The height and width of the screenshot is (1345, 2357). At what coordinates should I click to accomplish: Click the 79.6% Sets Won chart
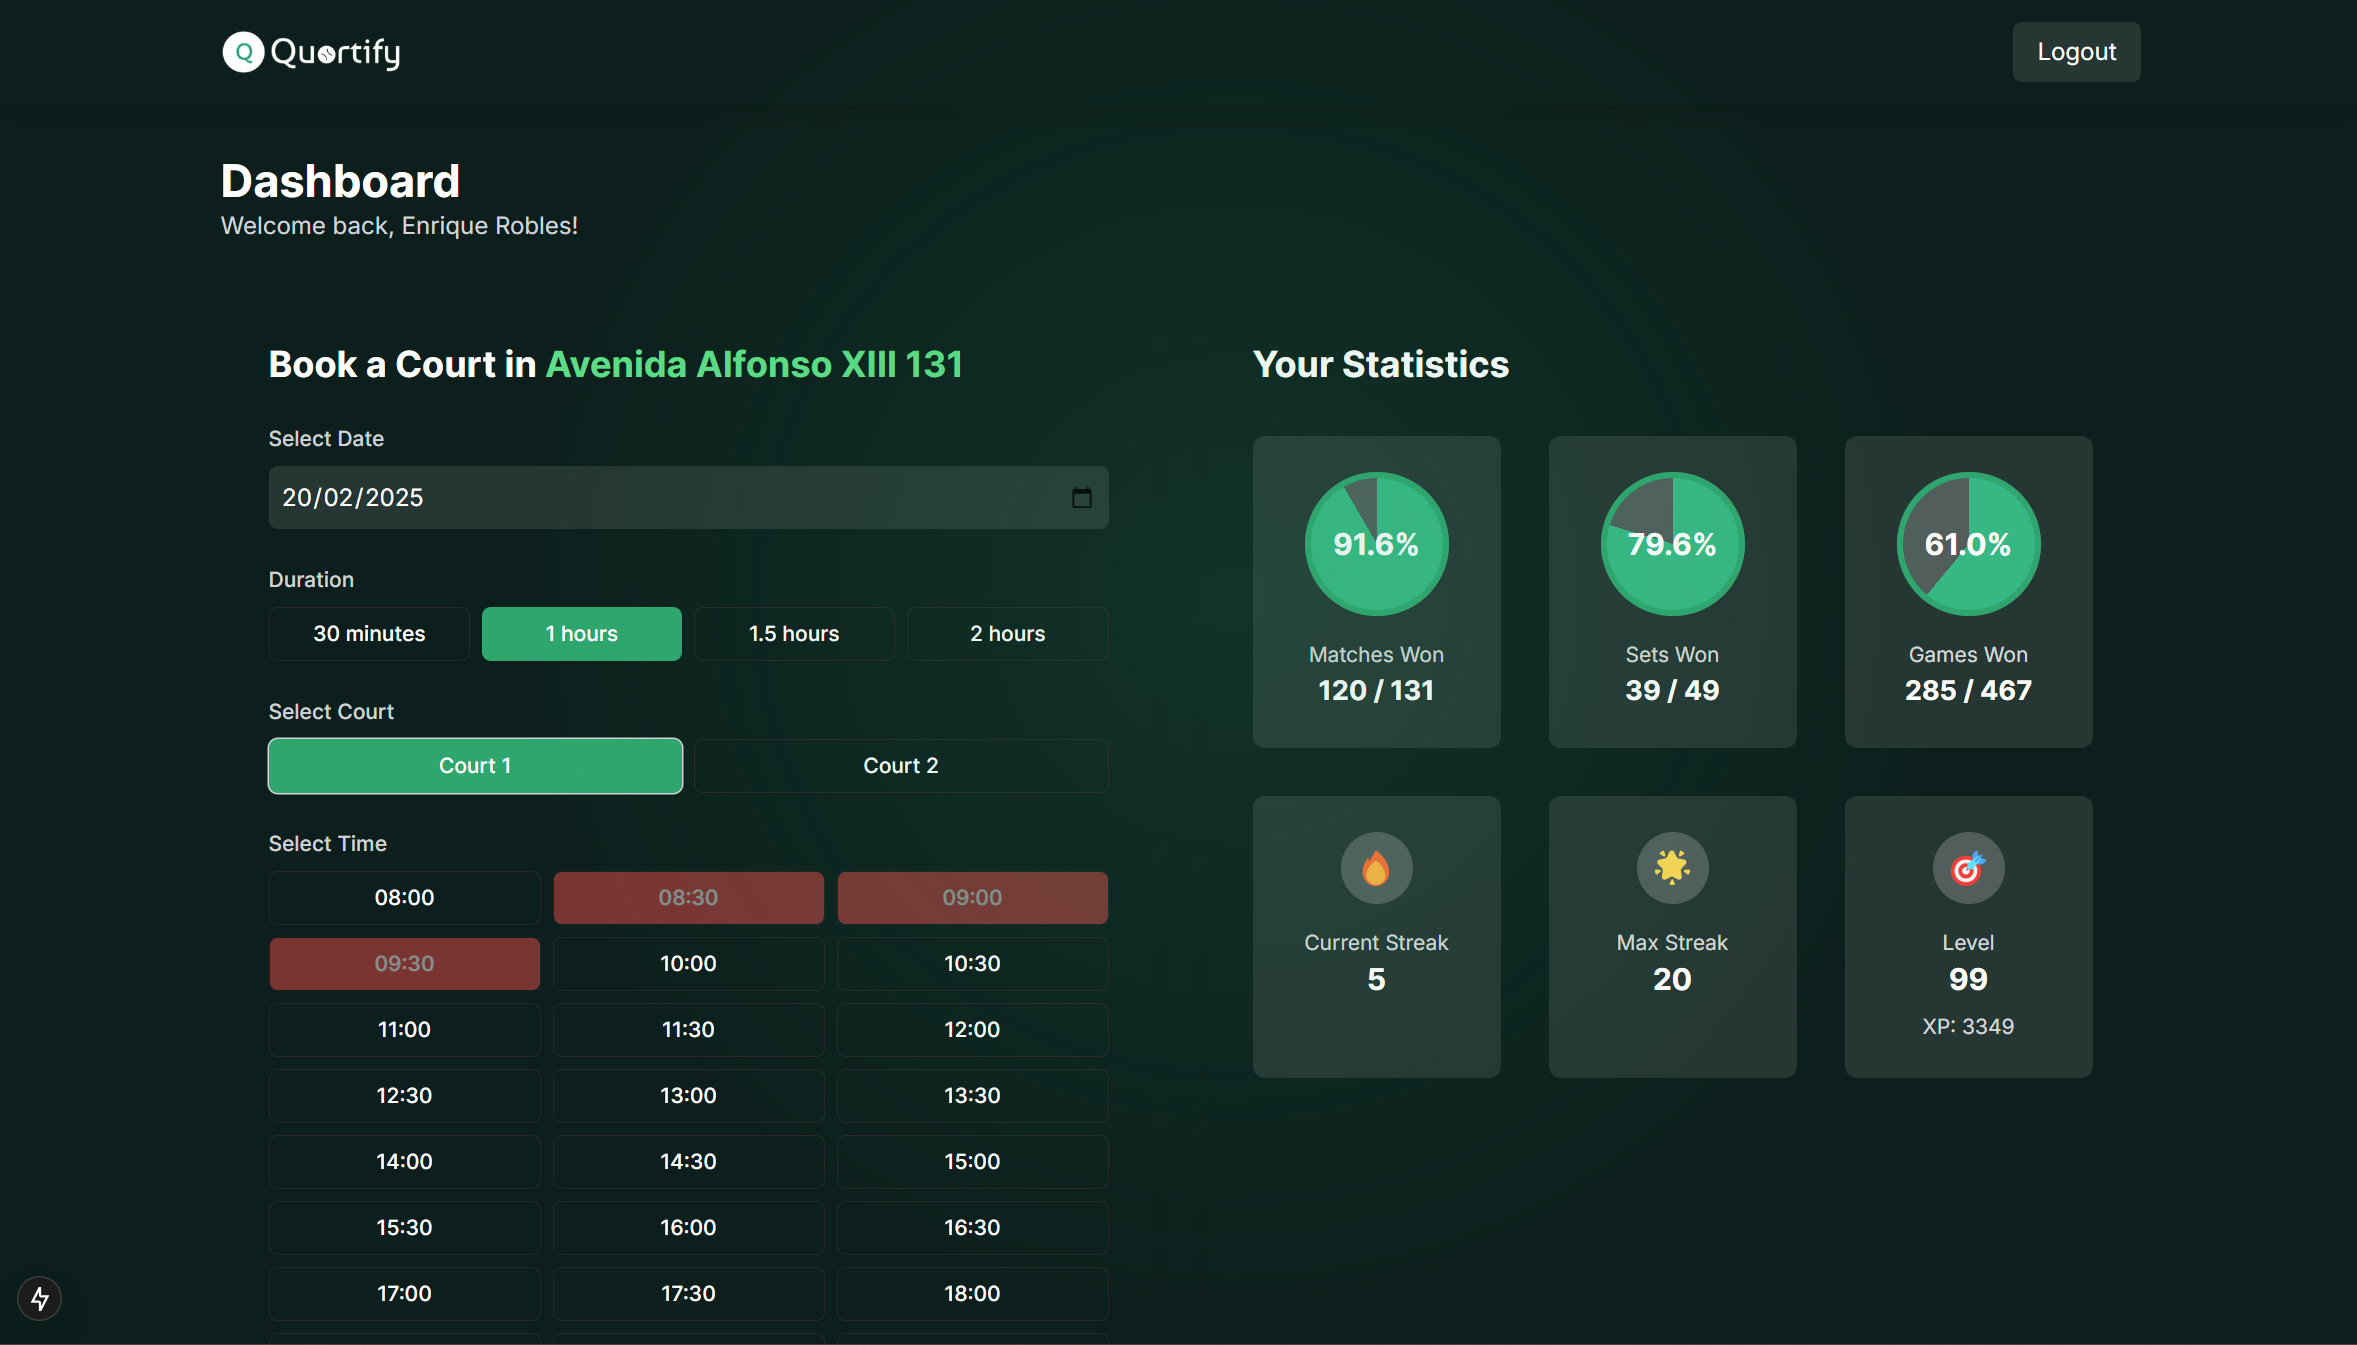click(x=1672, y=544)
